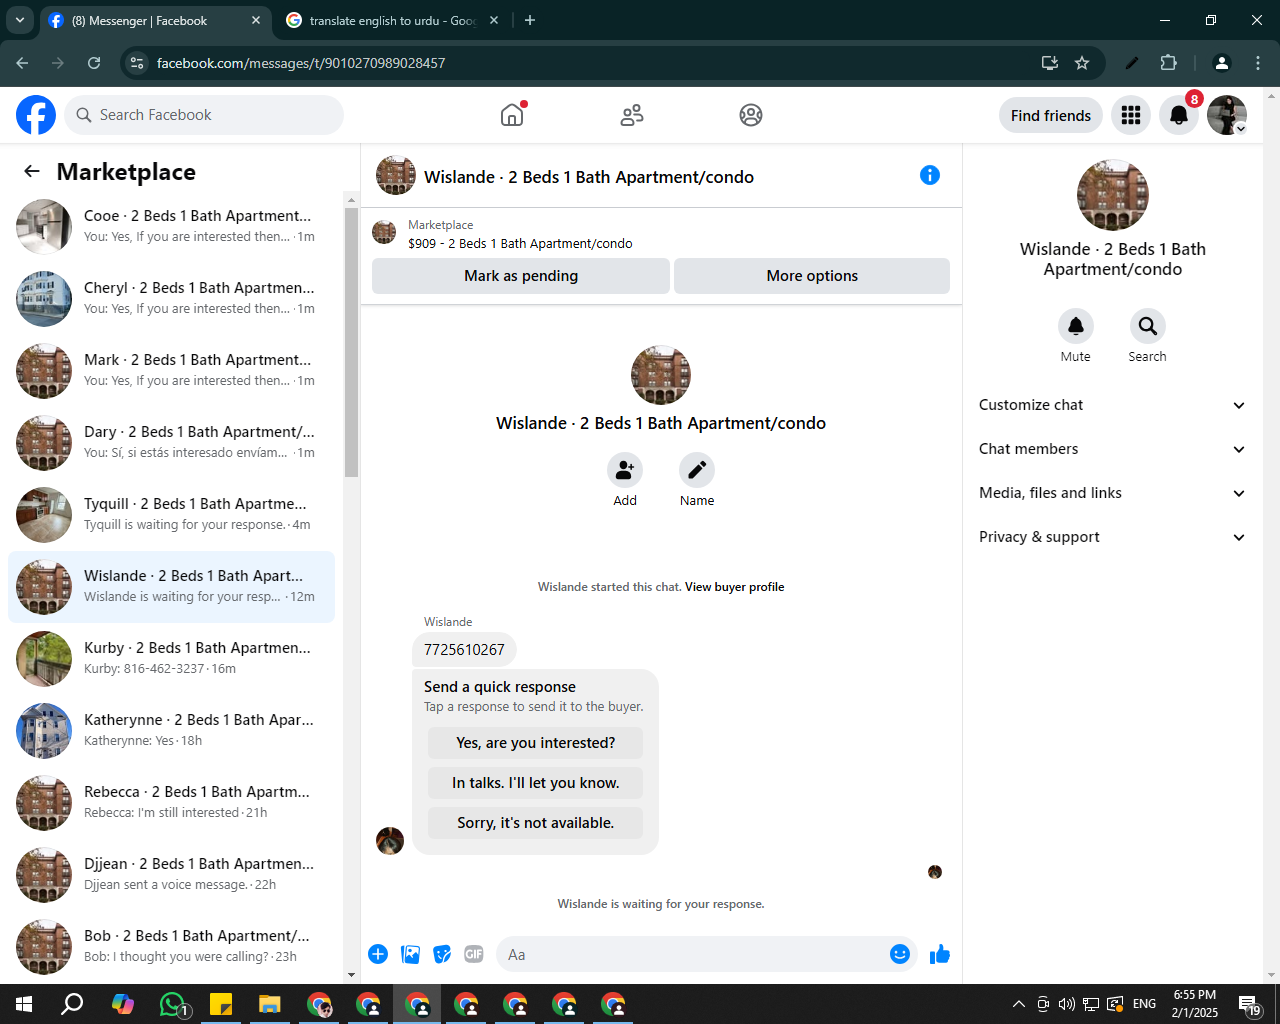
Task: Open notifications bell with 8 badge
Action: tap(1179, 115)
